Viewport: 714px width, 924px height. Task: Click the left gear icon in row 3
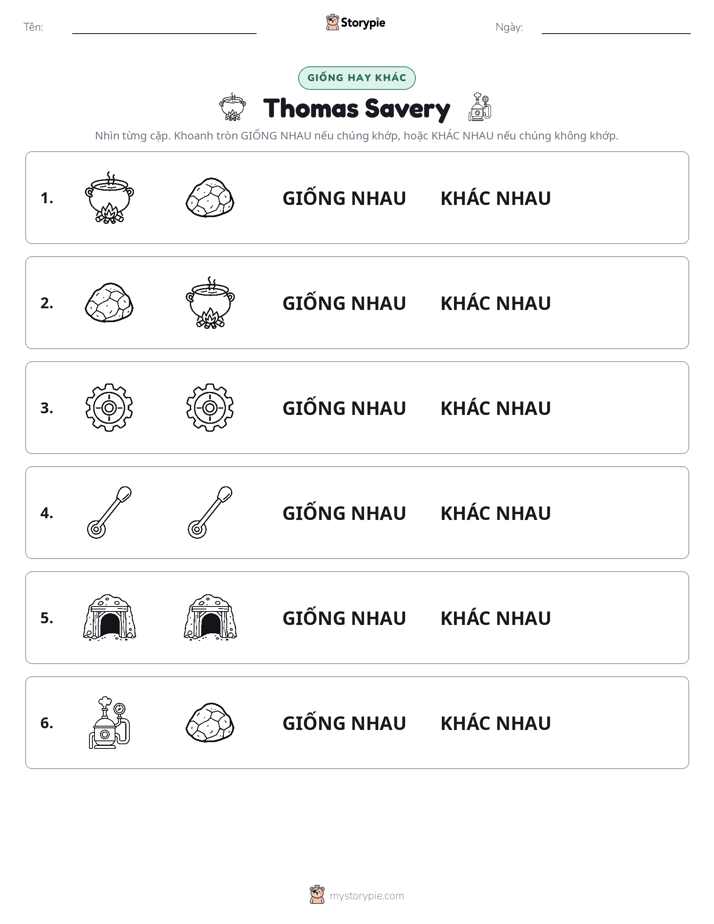coord(109,408)
